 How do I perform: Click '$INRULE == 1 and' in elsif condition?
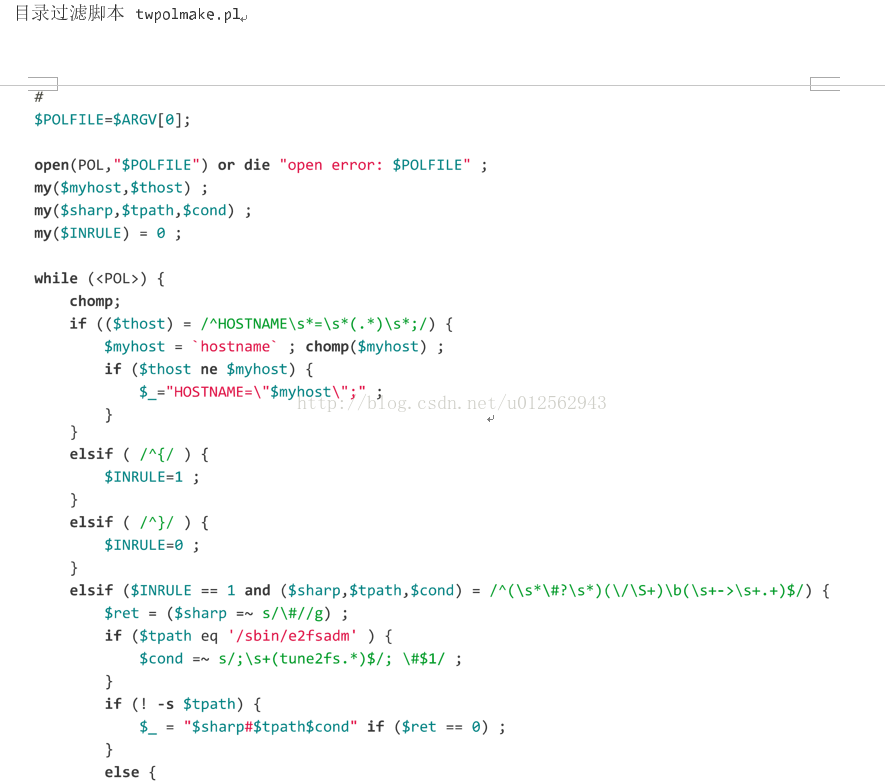[200, 590]
